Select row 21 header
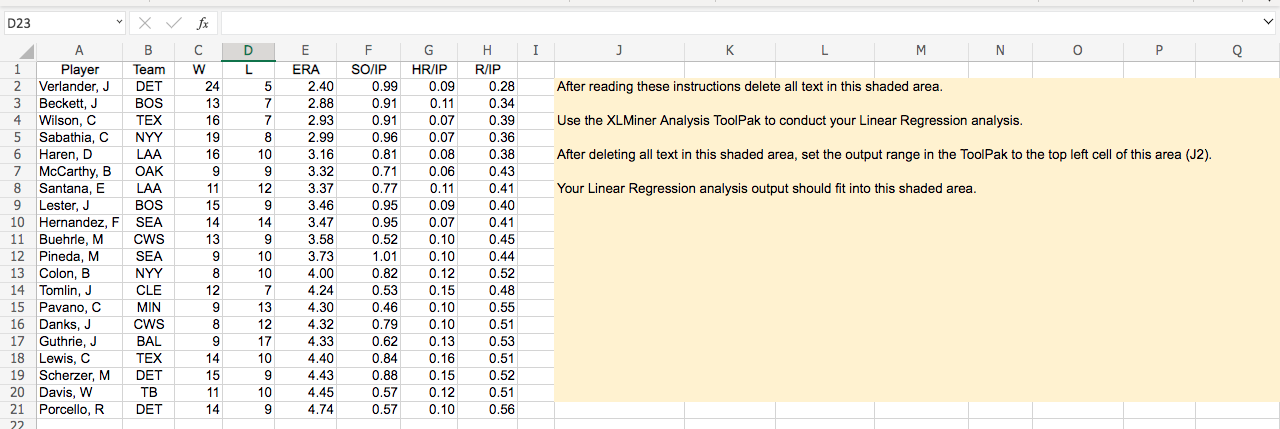Viewport: 1280px width, 429px height. click(18, 410)
